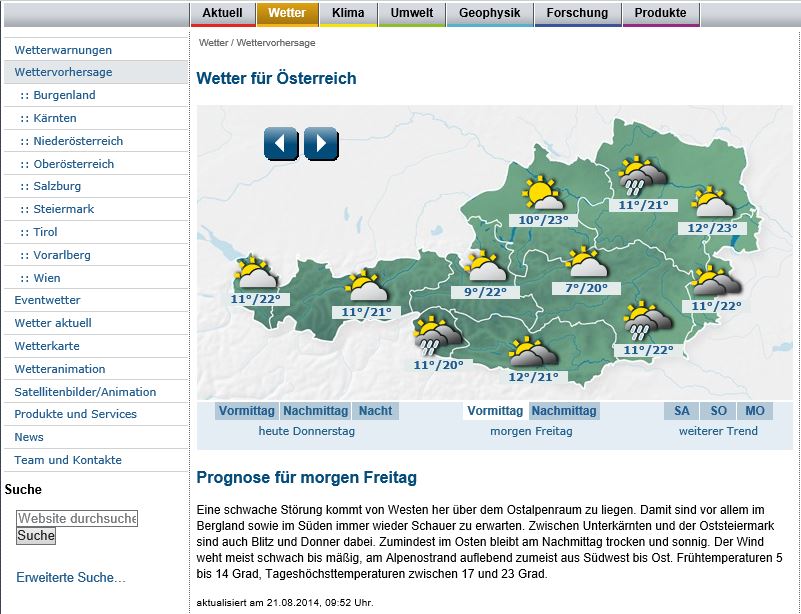Viewport: 801px width, 614px height.
Task: Click the 12°/21° temperature label
Action: tap(533, 377)
